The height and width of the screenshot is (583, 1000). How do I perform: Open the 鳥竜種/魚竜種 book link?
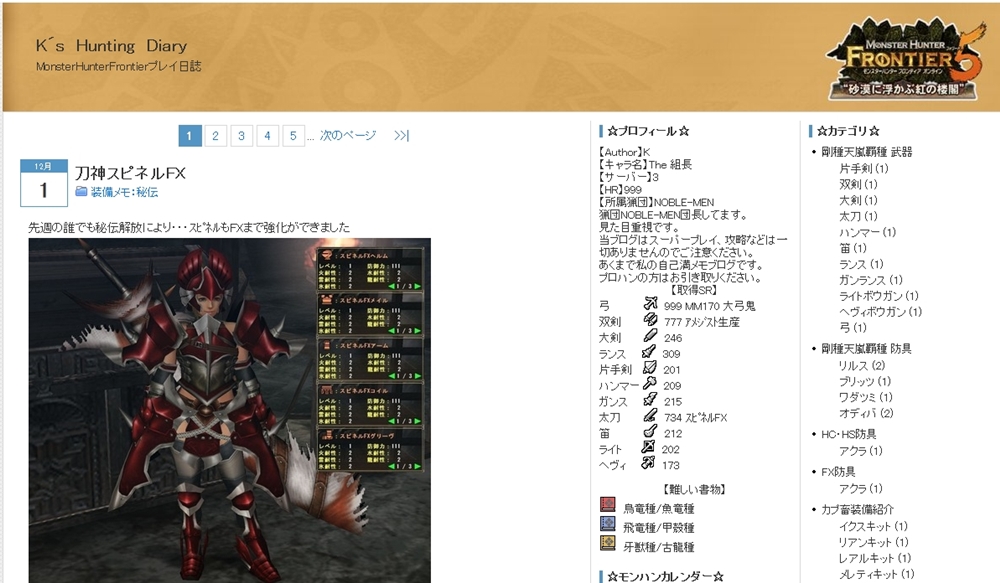click(x=659, y=508)
